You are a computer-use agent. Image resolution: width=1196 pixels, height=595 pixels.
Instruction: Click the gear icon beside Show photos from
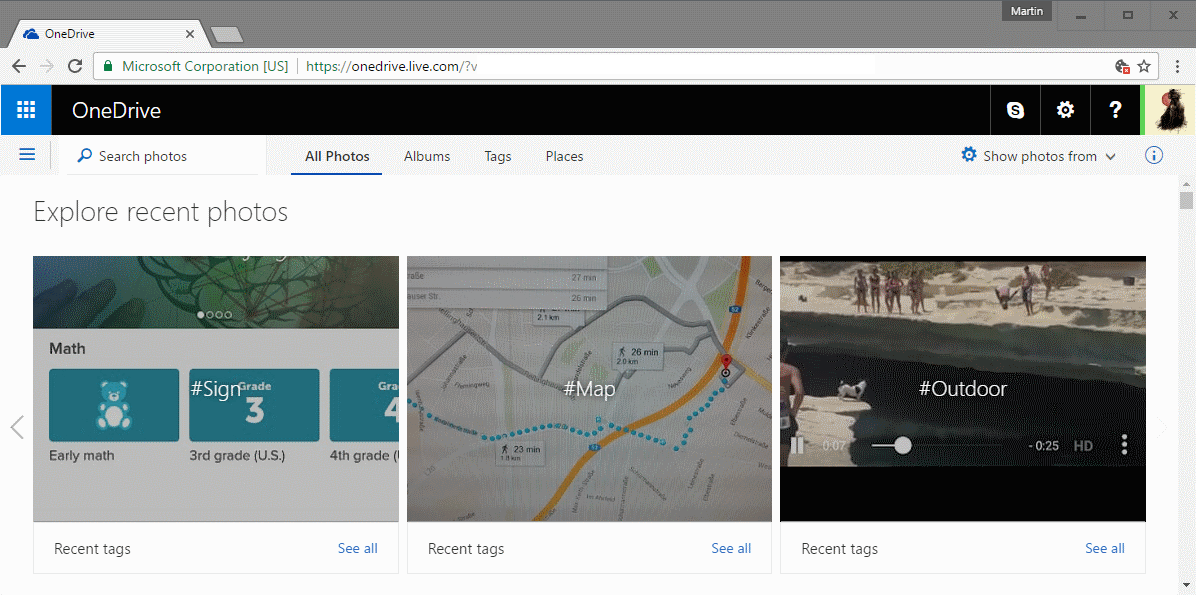click(x=969, y=155)
